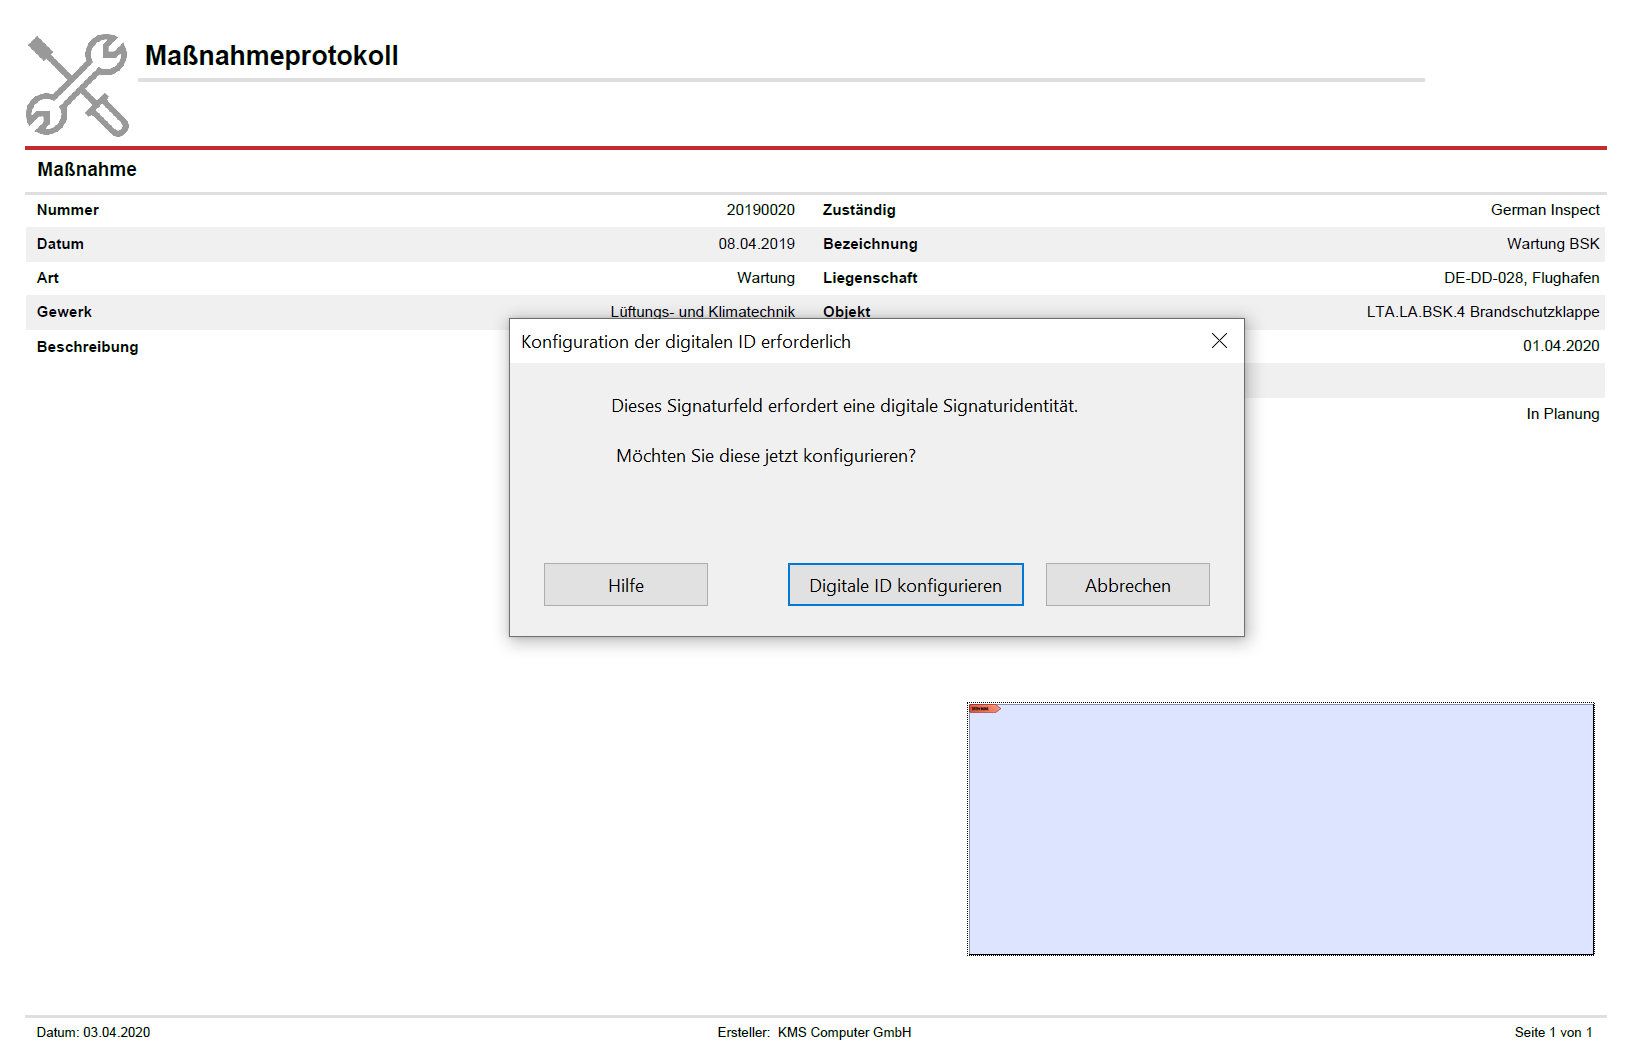The width and height of the screenshot is (1633, 1044).
Task: Select the number value 20190020
Action: pos(760,210)
